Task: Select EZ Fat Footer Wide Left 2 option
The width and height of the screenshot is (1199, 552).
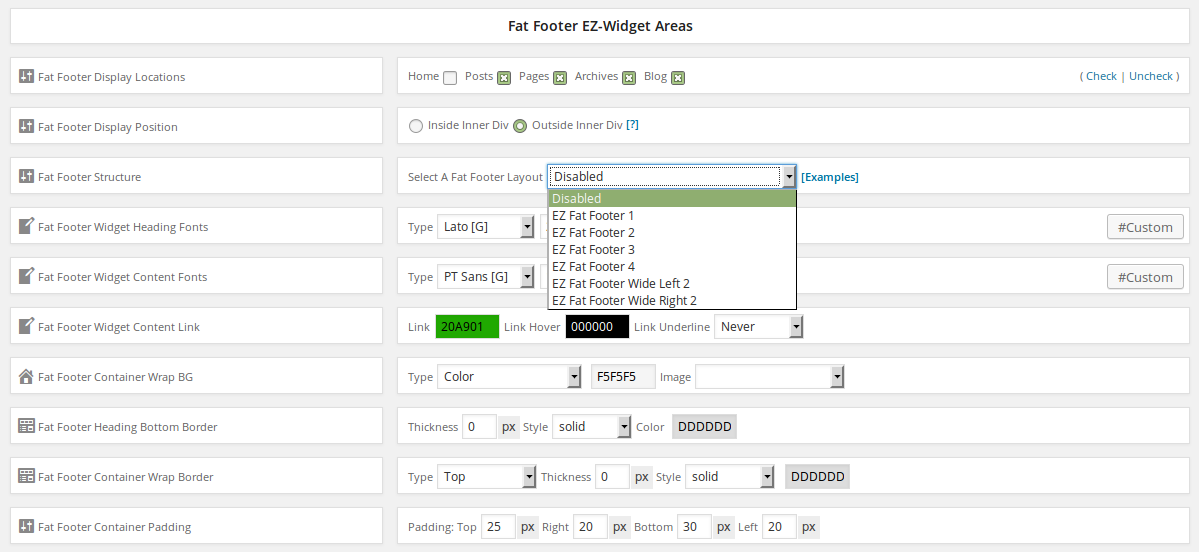Action: pyautogui.click(x=620, y=283)
